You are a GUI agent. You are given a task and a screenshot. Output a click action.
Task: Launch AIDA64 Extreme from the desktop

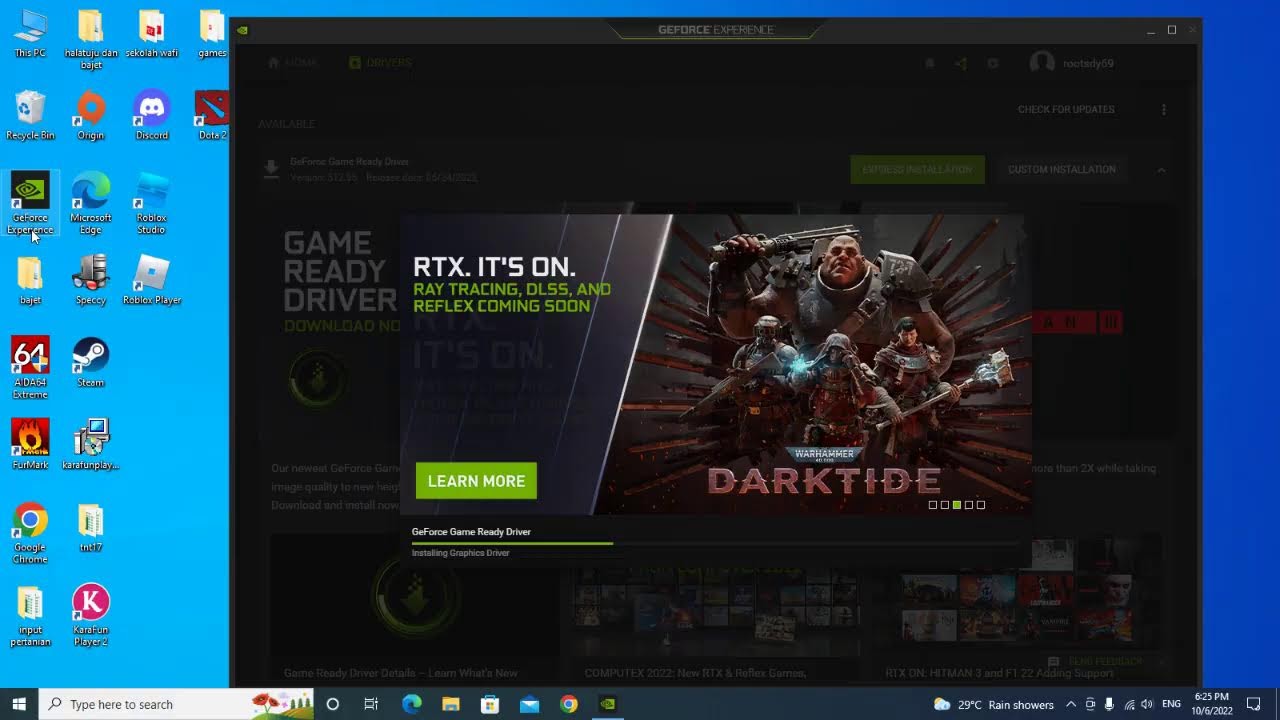click(30, 368)
